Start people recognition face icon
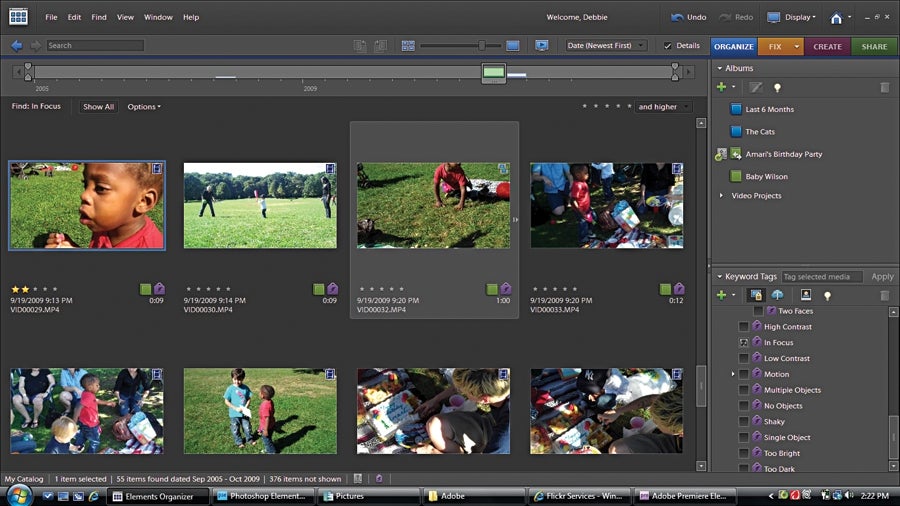Screen dimensions: 900x506 (806, 295)
